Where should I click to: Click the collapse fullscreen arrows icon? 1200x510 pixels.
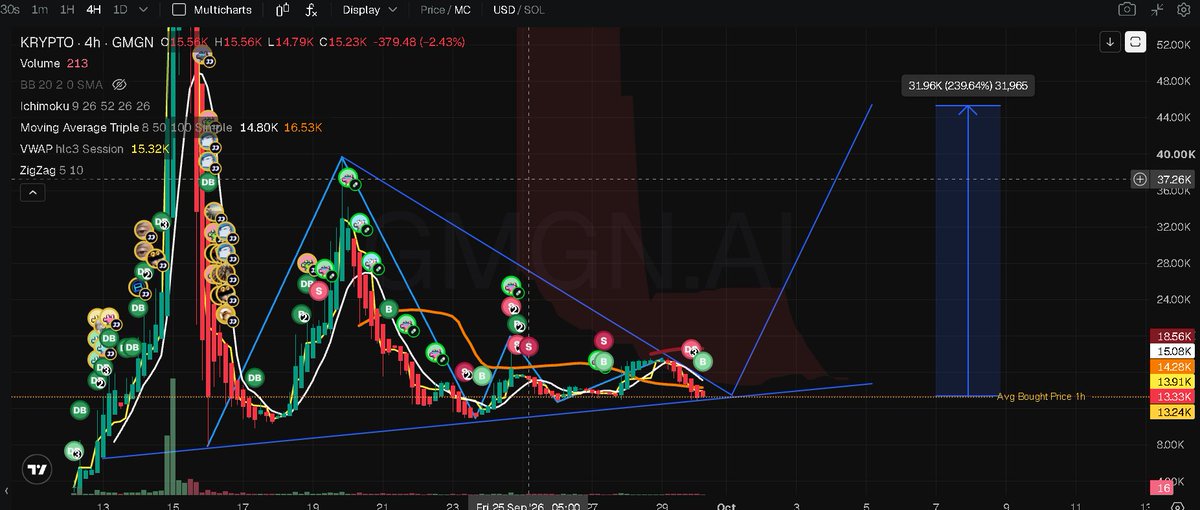1157,10
